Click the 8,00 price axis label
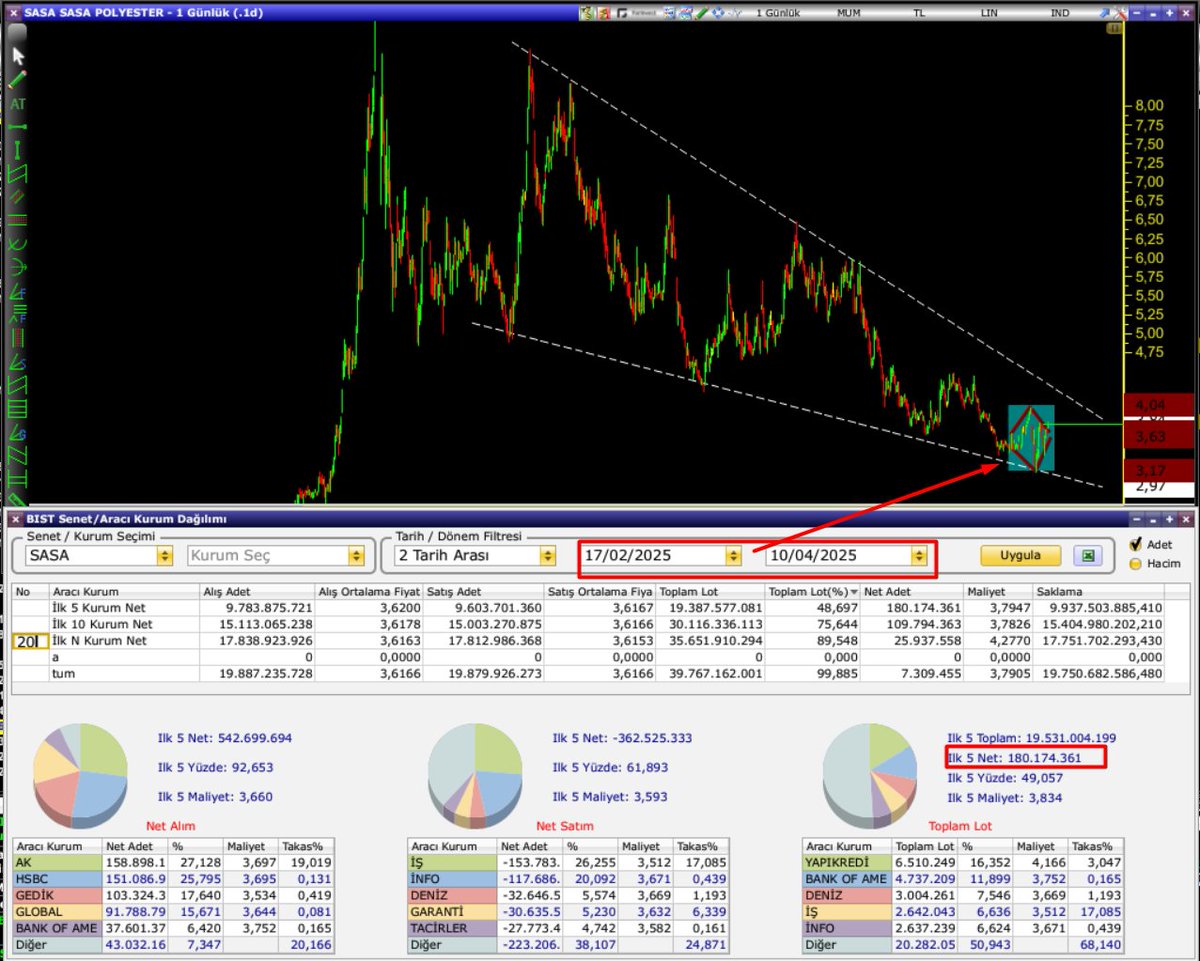Viewport: 1200px width, 961px height. (1148, 105)
